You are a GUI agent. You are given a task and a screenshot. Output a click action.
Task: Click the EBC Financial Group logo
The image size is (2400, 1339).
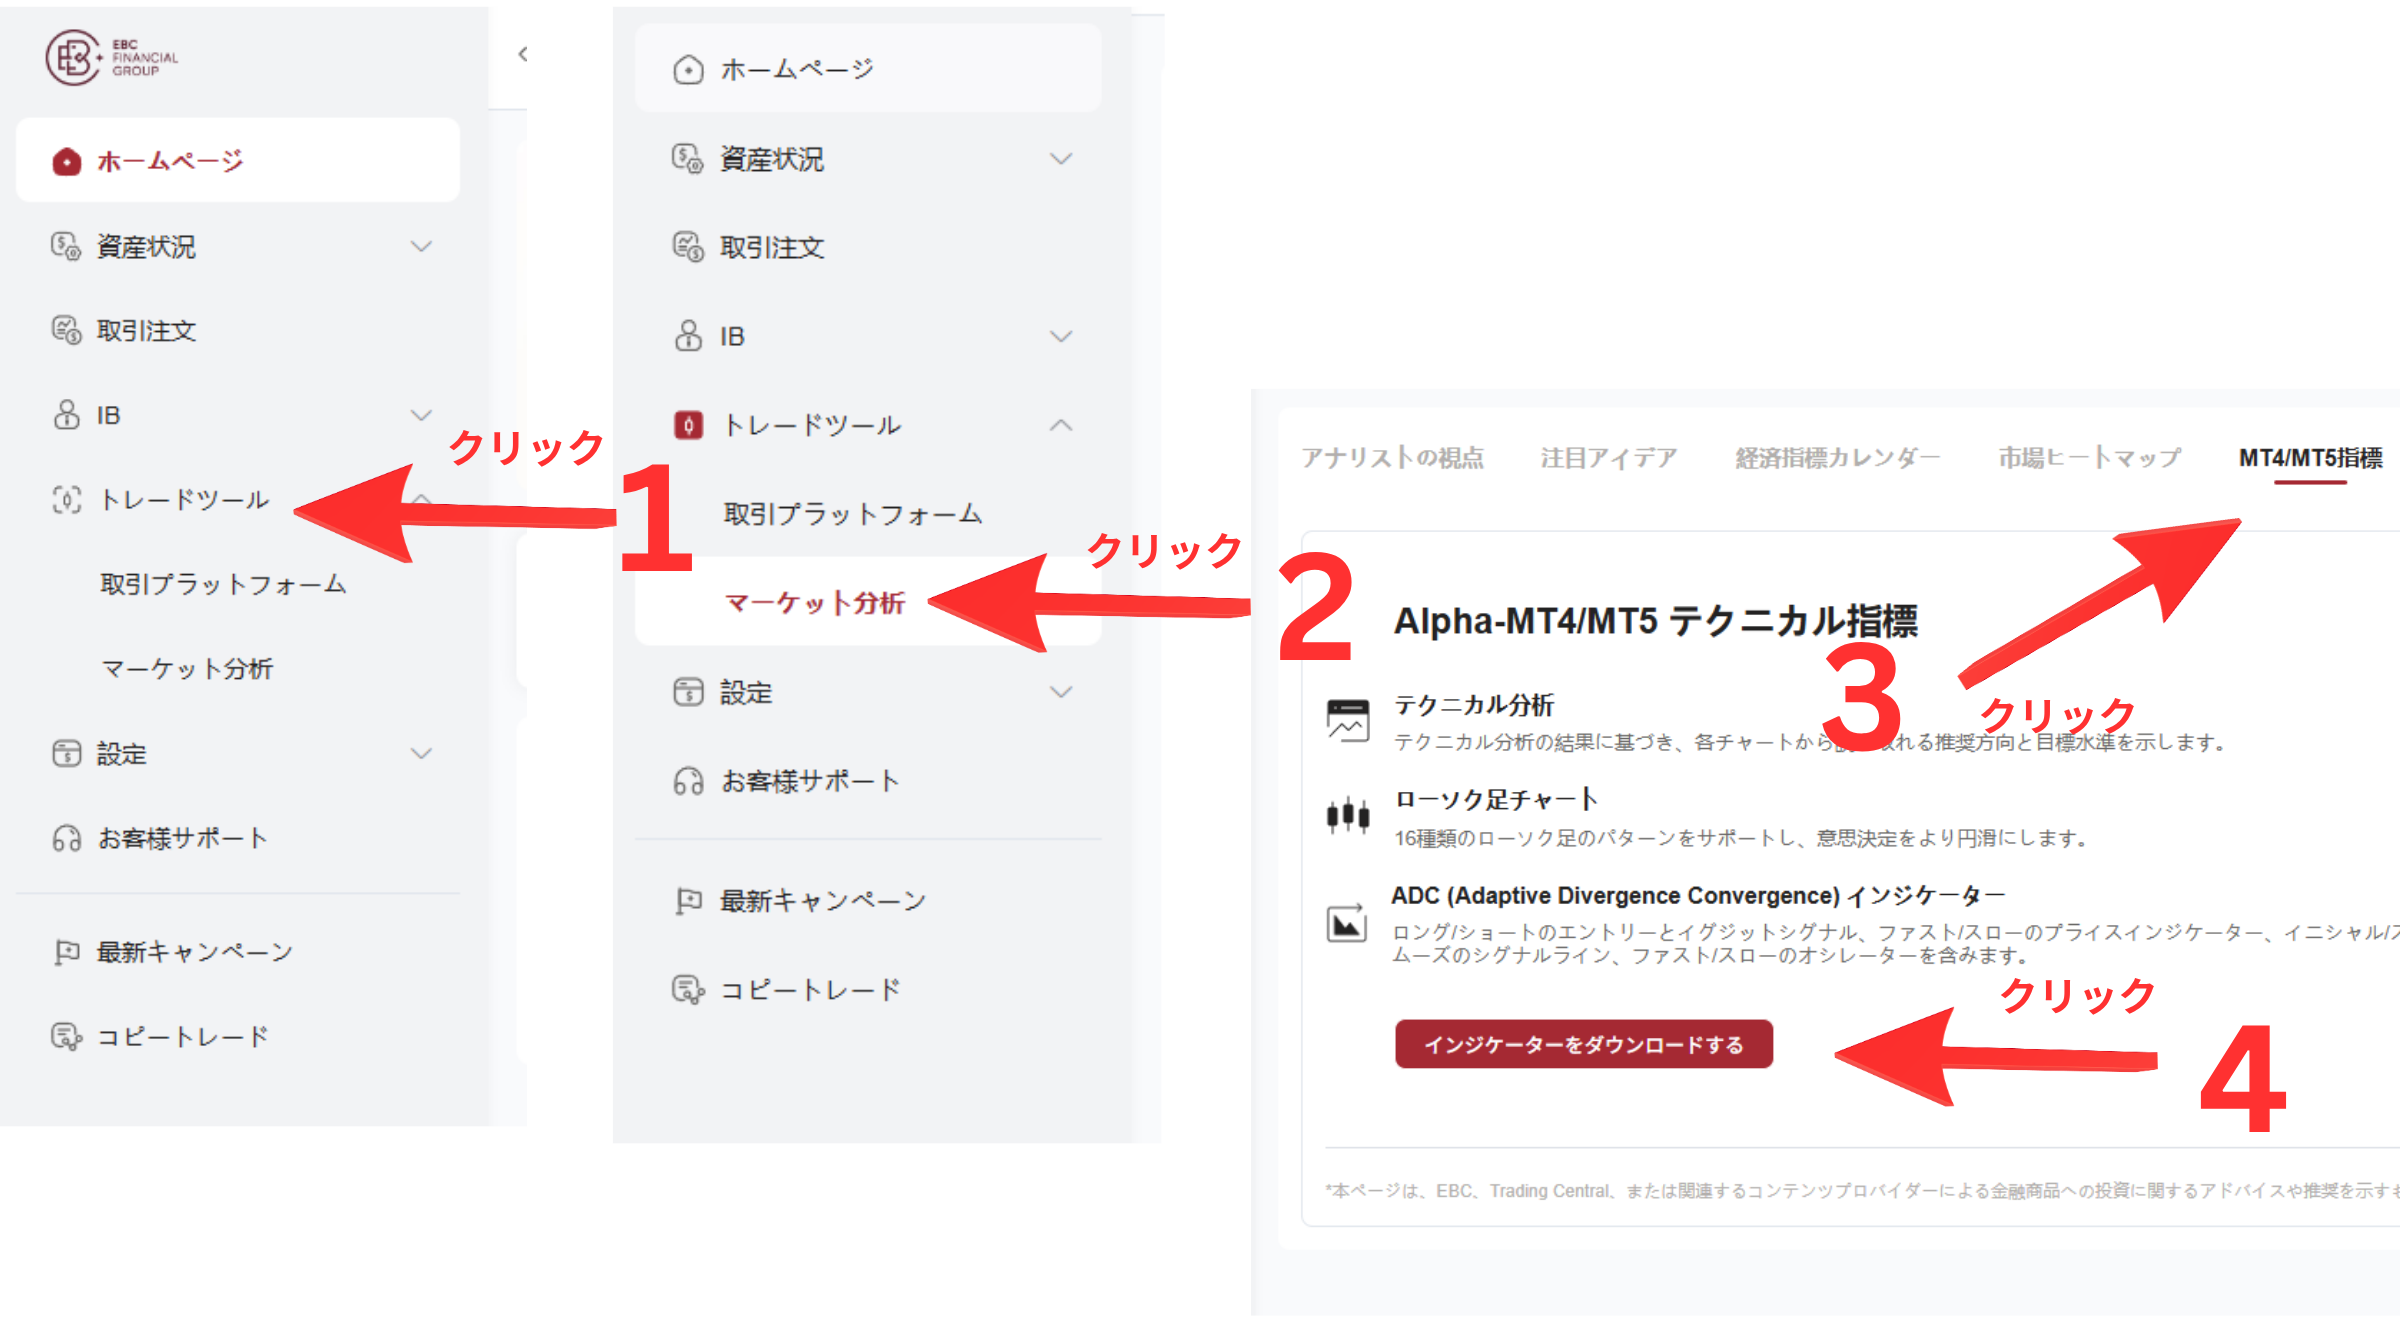111,57
